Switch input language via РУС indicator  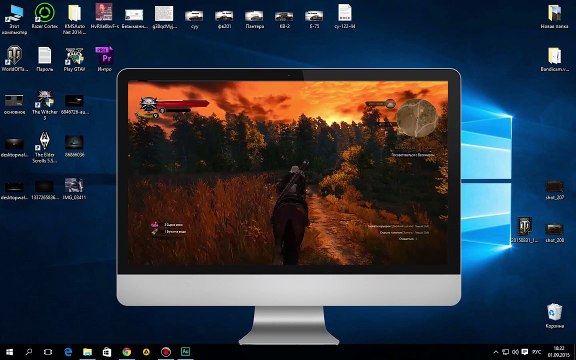pyautogui.click(x=537, y=352)
